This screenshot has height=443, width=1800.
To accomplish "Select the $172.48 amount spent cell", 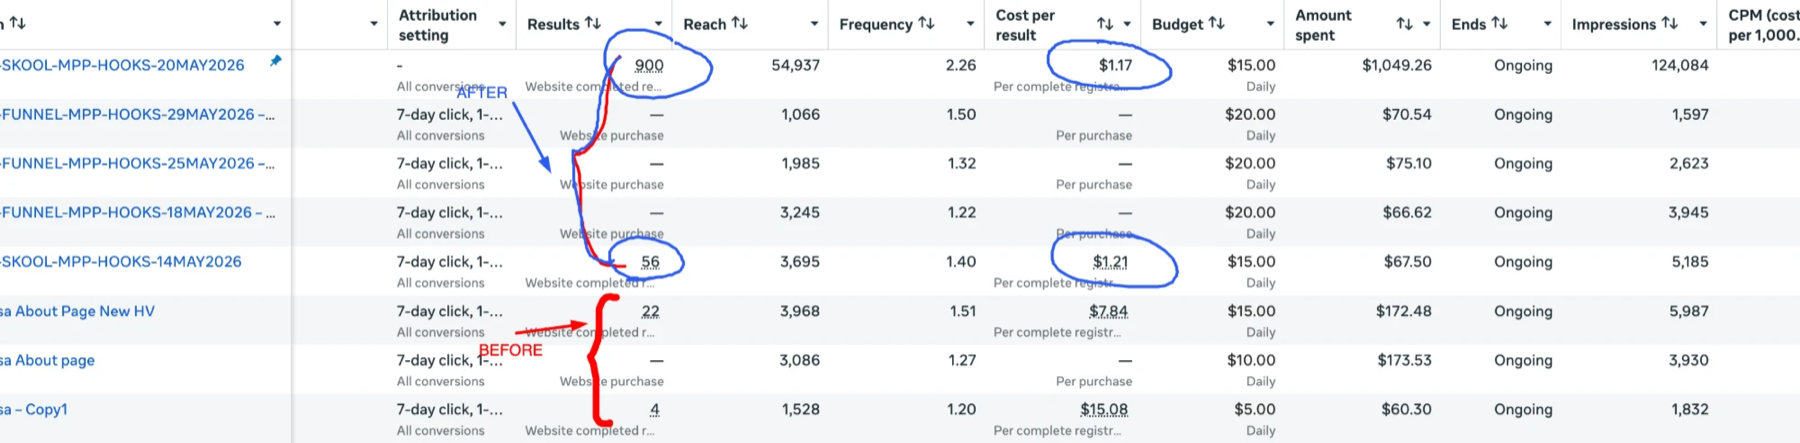I will tap(1403, 311).
